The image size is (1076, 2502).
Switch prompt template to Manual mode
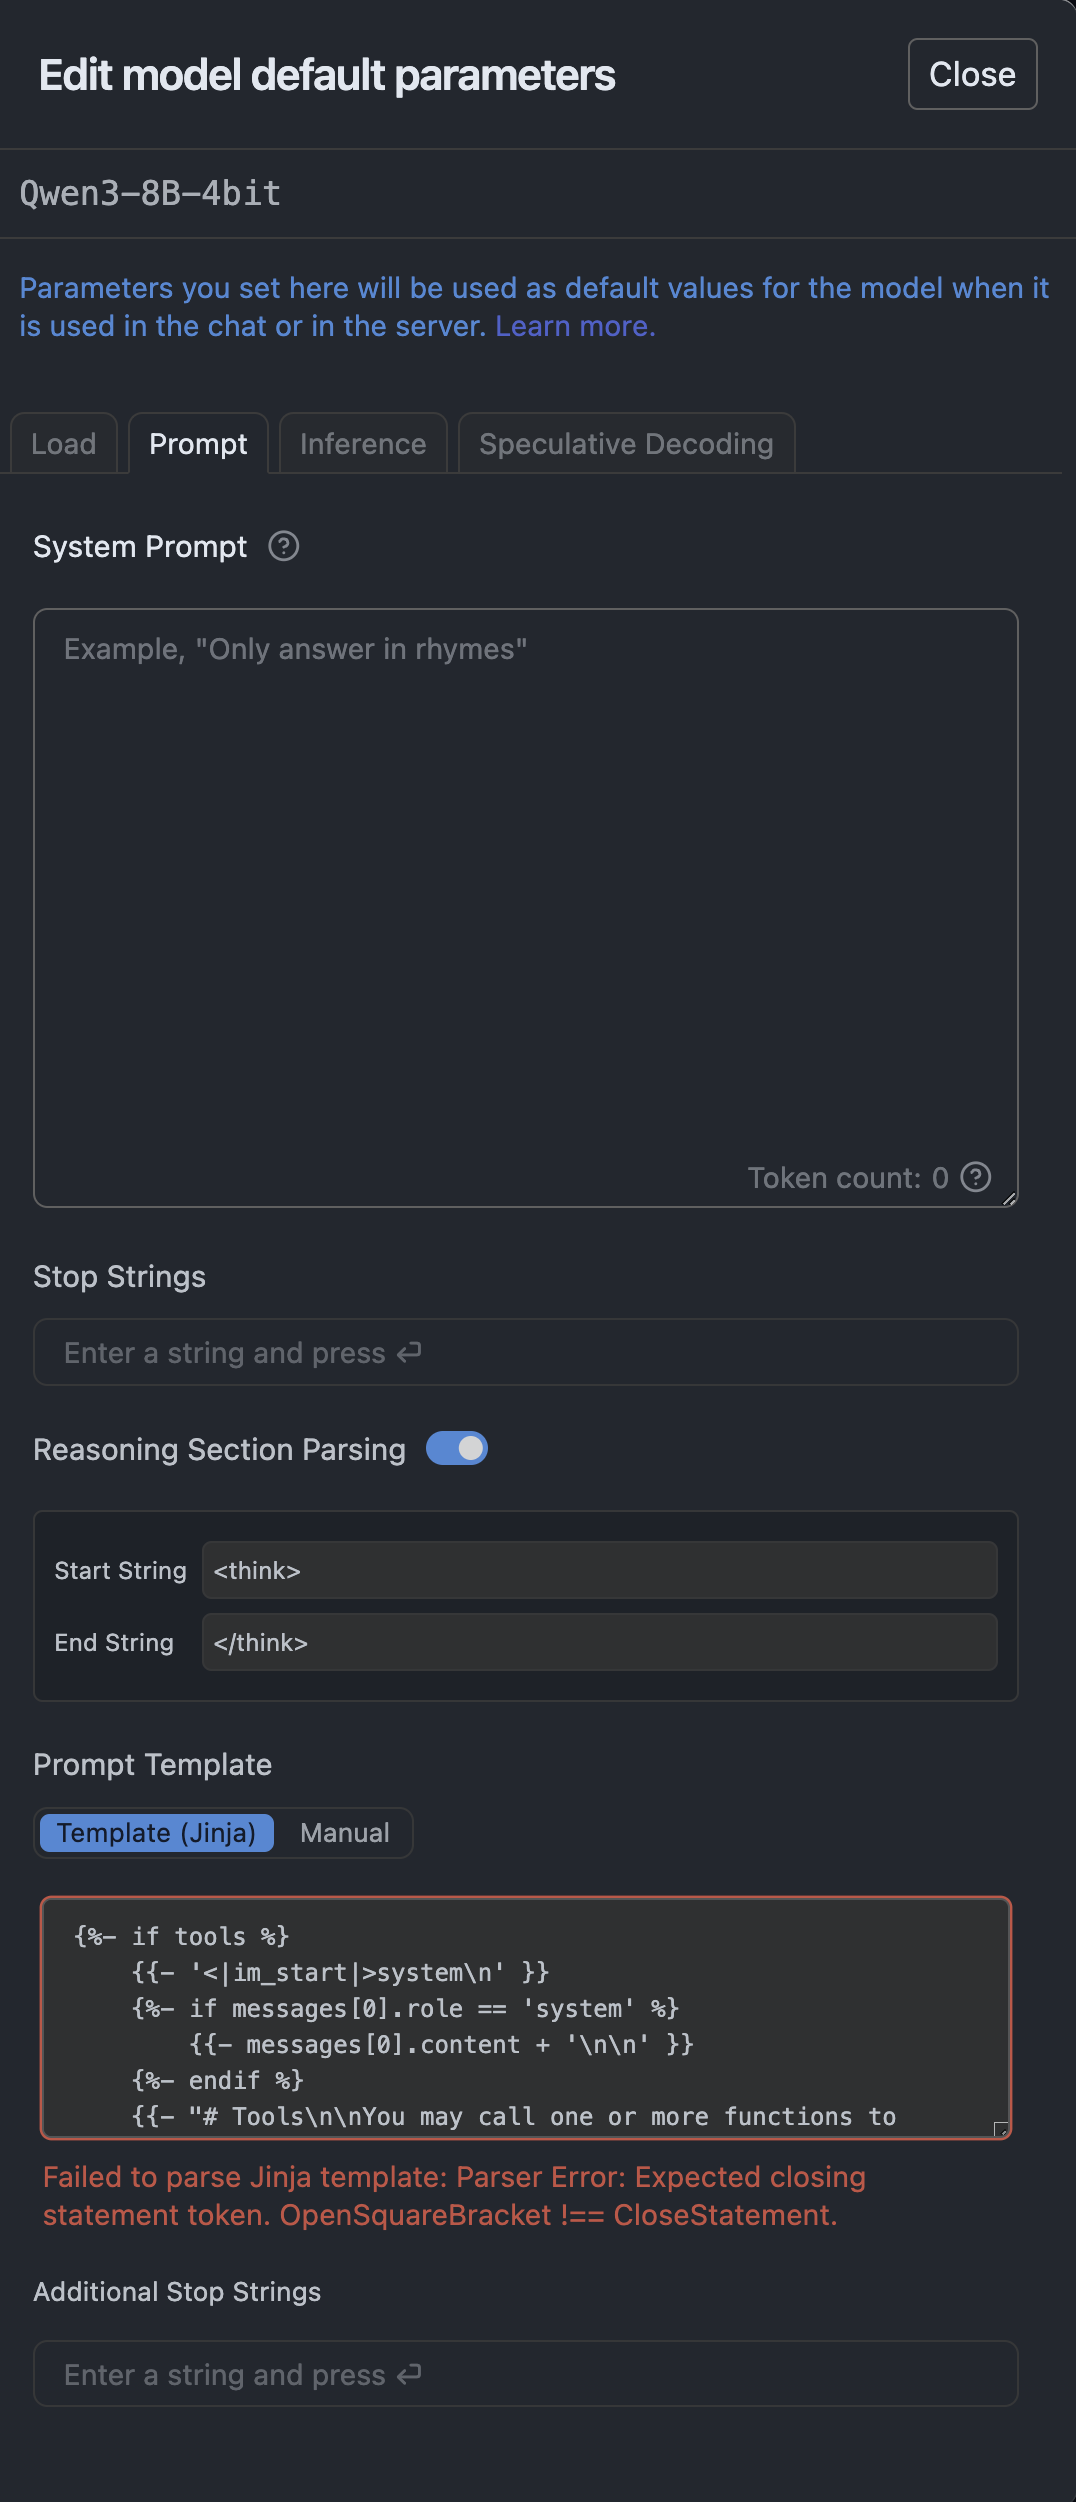tap(343, 1832)
